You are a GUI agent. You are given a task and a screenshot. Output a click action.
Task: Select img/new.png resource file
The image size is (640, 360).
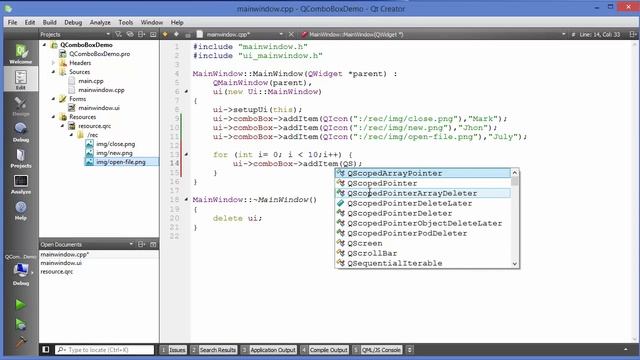pos(114,153)
